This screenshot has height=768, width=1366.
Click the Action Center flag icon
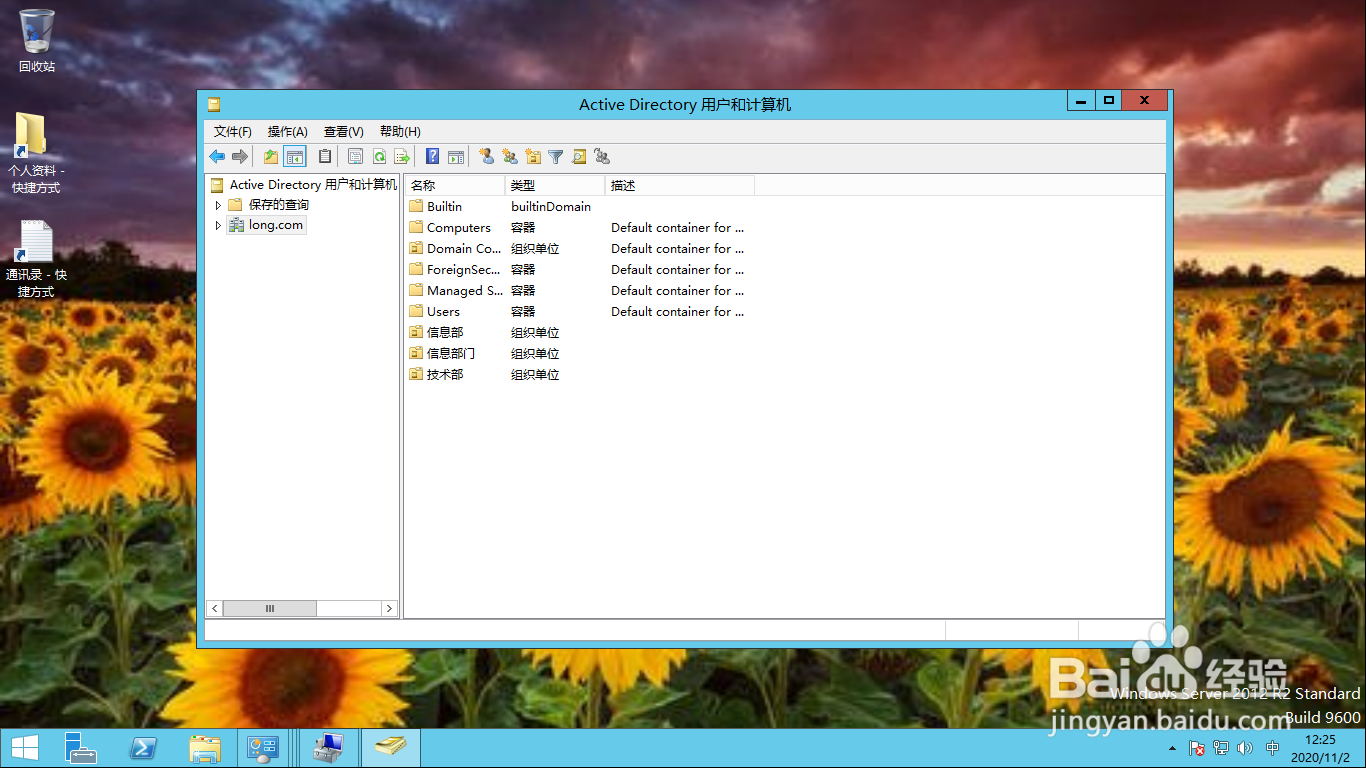click(1197, 748)
